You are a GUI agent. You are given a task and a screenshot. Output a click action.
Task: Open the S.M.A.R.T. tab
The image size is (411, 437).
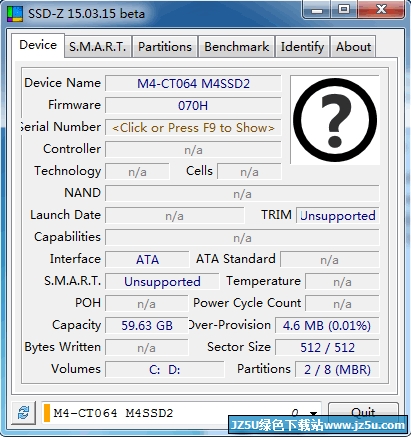point(98,47)
